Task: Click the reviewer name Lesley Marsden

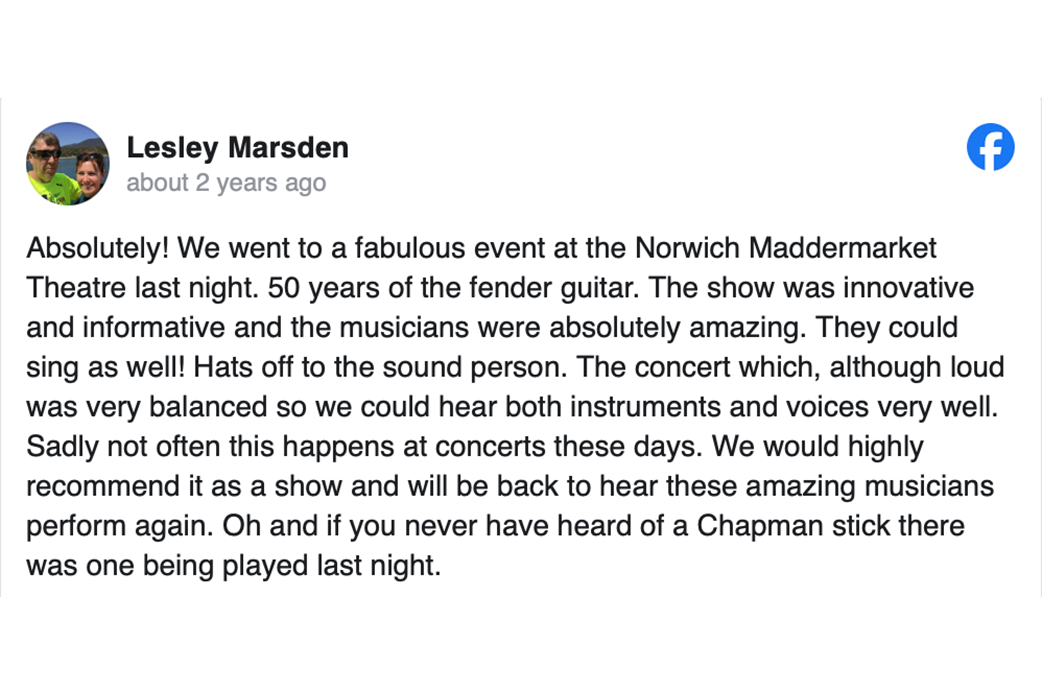Action: pos(237,148)
